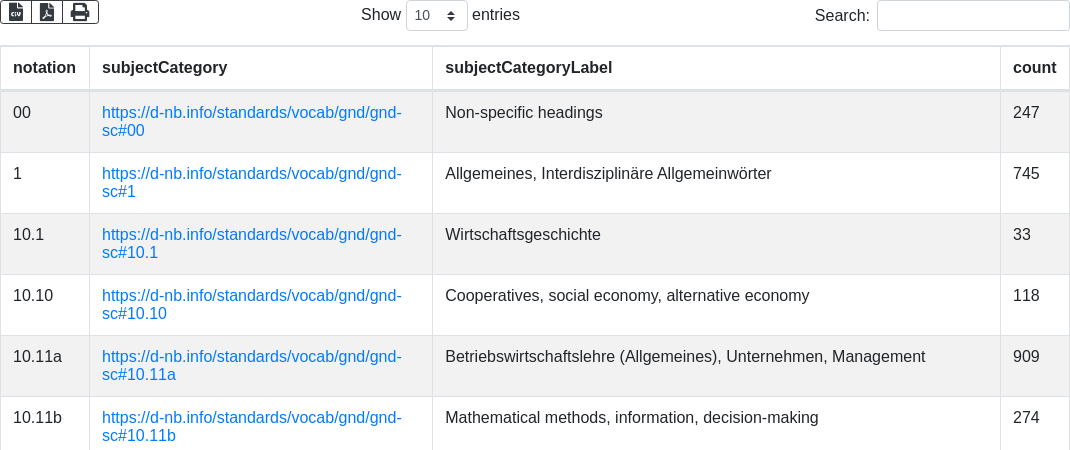Select the count cell showing 909
Image resolution: width=1070 pixels, height=450 pixels.
(x=1026, y=357)
